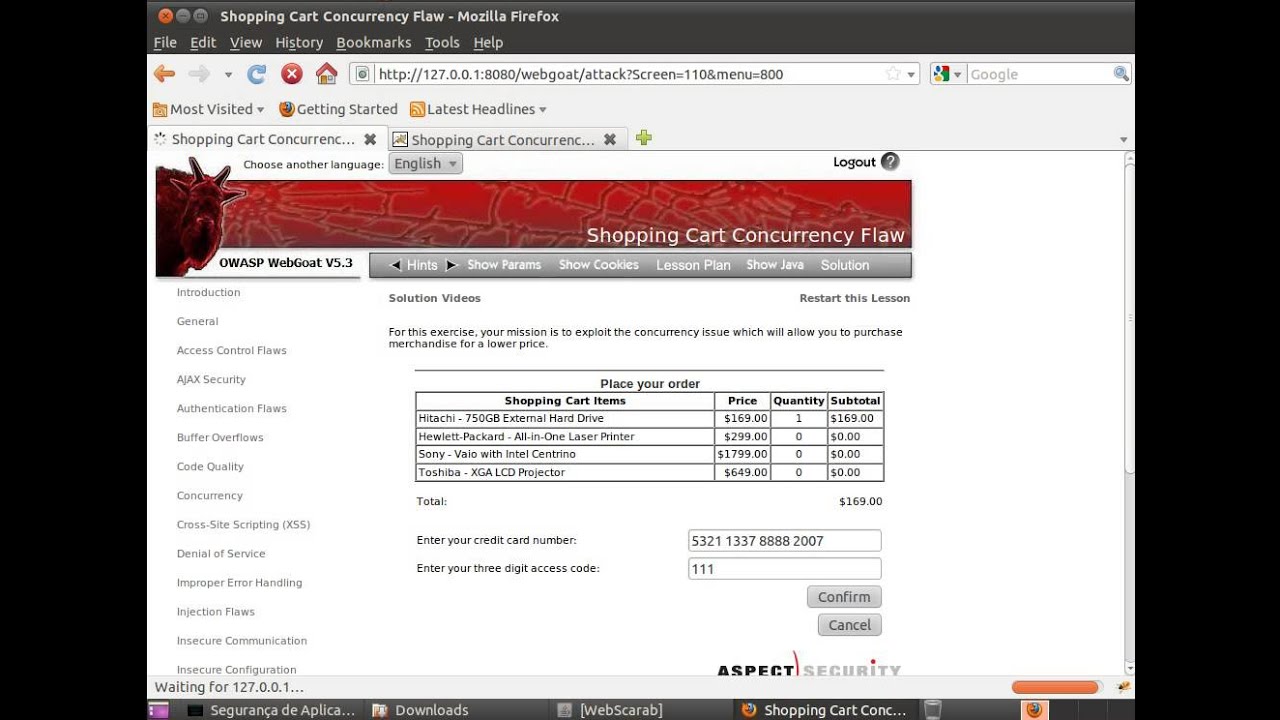Expand the Cross-Site Scripting (XSS) category
Viewport: 1280px width, 720px height.
coord(243,524)
